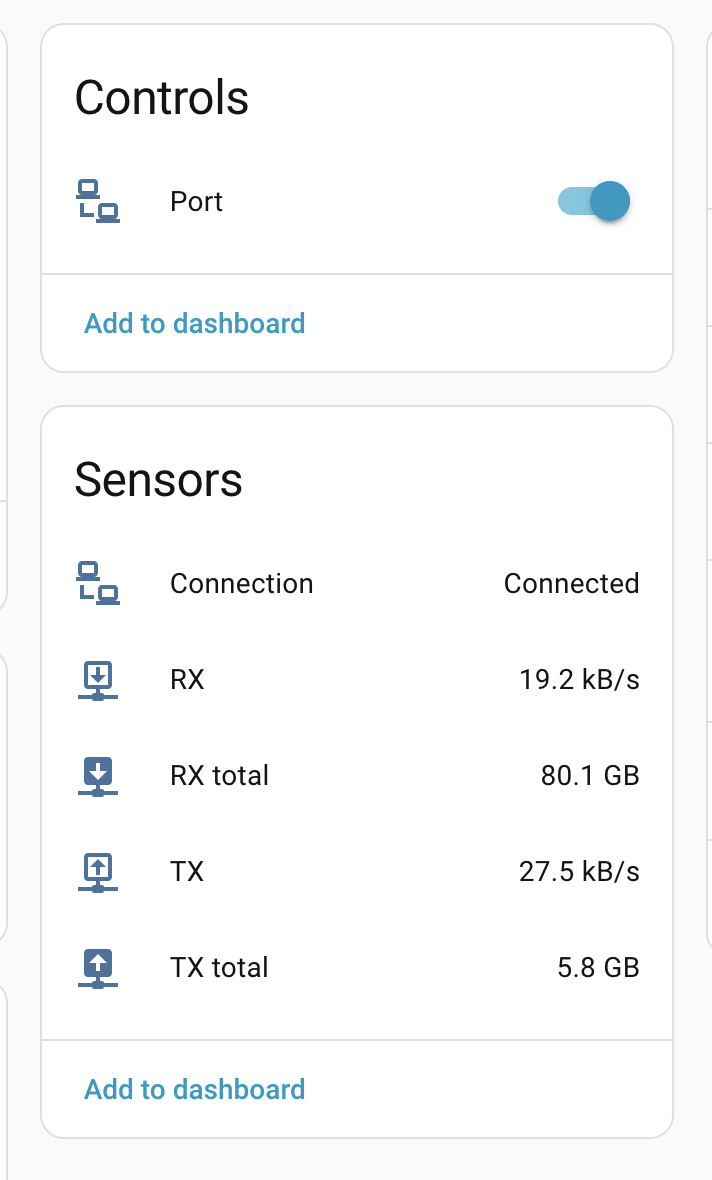Turn off the Port switch
The height and width of the screenshot is (1180, 712).
[x=594, y=201]
